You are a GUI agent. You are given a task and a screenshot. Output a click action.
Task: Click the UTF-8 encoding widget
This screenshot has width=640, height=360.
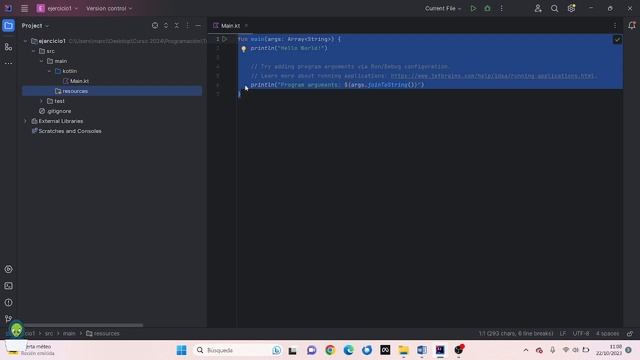point(581,333)
